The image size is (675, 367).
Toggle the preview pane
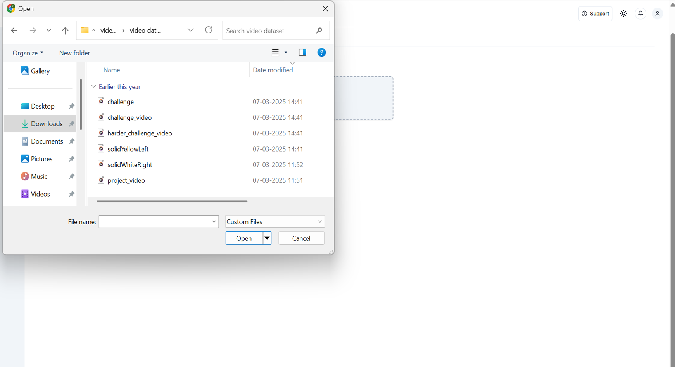pyautogui.click(x=303, y=52)
